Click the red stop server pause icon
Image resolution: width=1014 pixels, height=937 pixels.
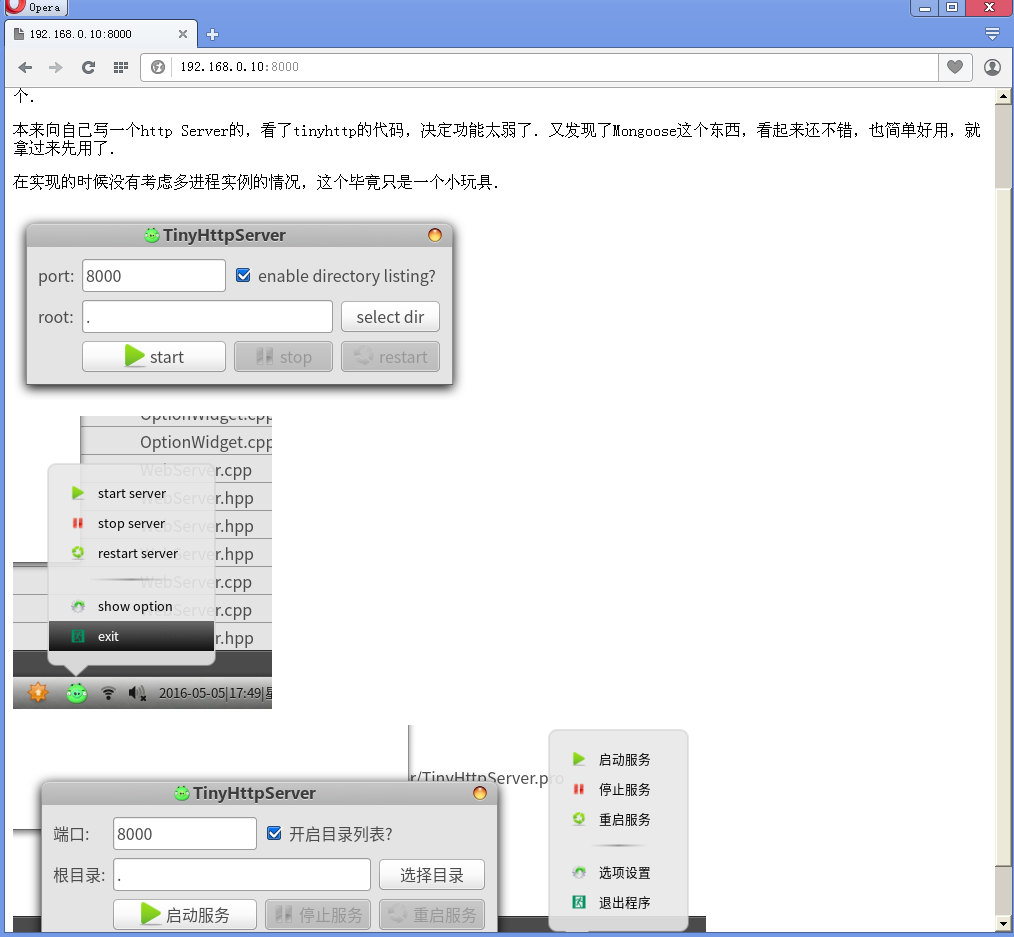click(x=77, y=523)
